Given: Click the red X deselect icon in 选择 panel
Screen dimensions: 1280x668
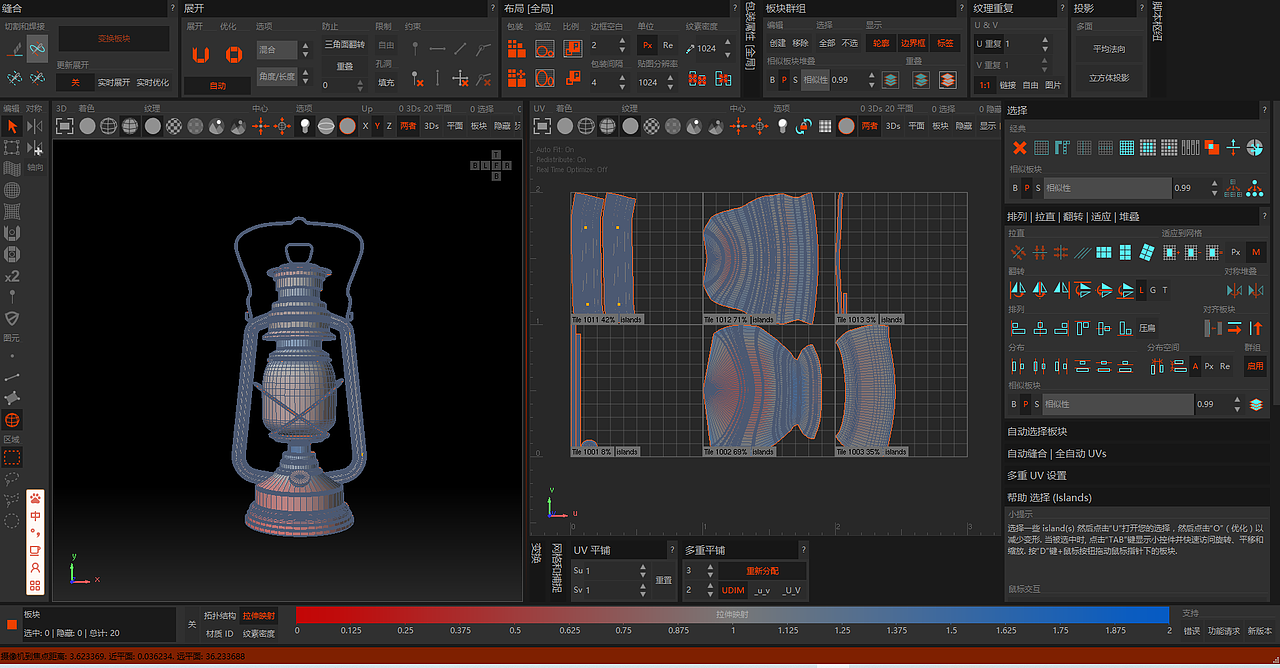Looking at the screenshot, I should point(1020,148).
